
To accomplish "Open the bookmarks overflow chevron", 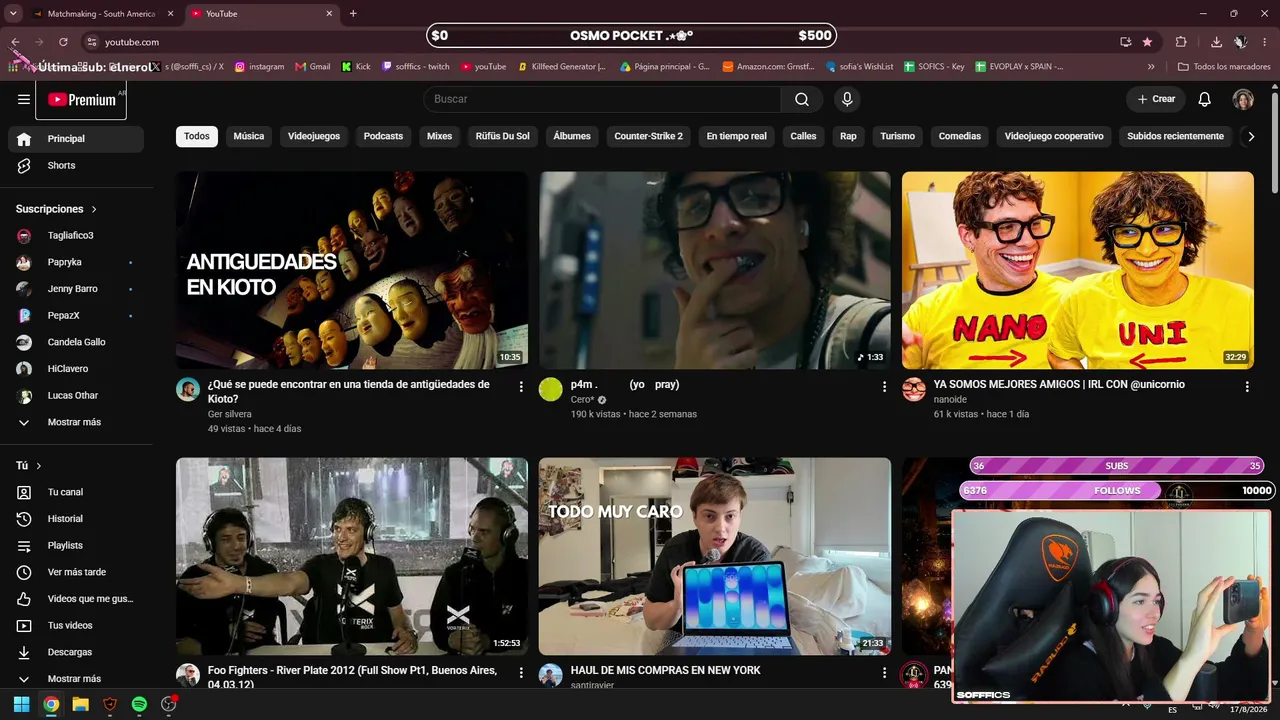I will pyautogui.click(x=1151, y=67).
